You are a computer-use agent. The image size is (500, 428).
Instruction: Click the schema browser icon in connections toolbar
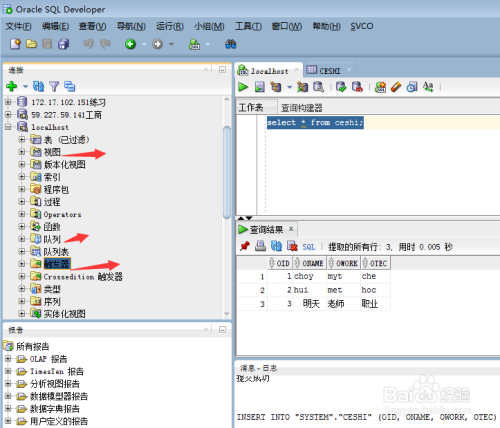(x=69, y=86)
